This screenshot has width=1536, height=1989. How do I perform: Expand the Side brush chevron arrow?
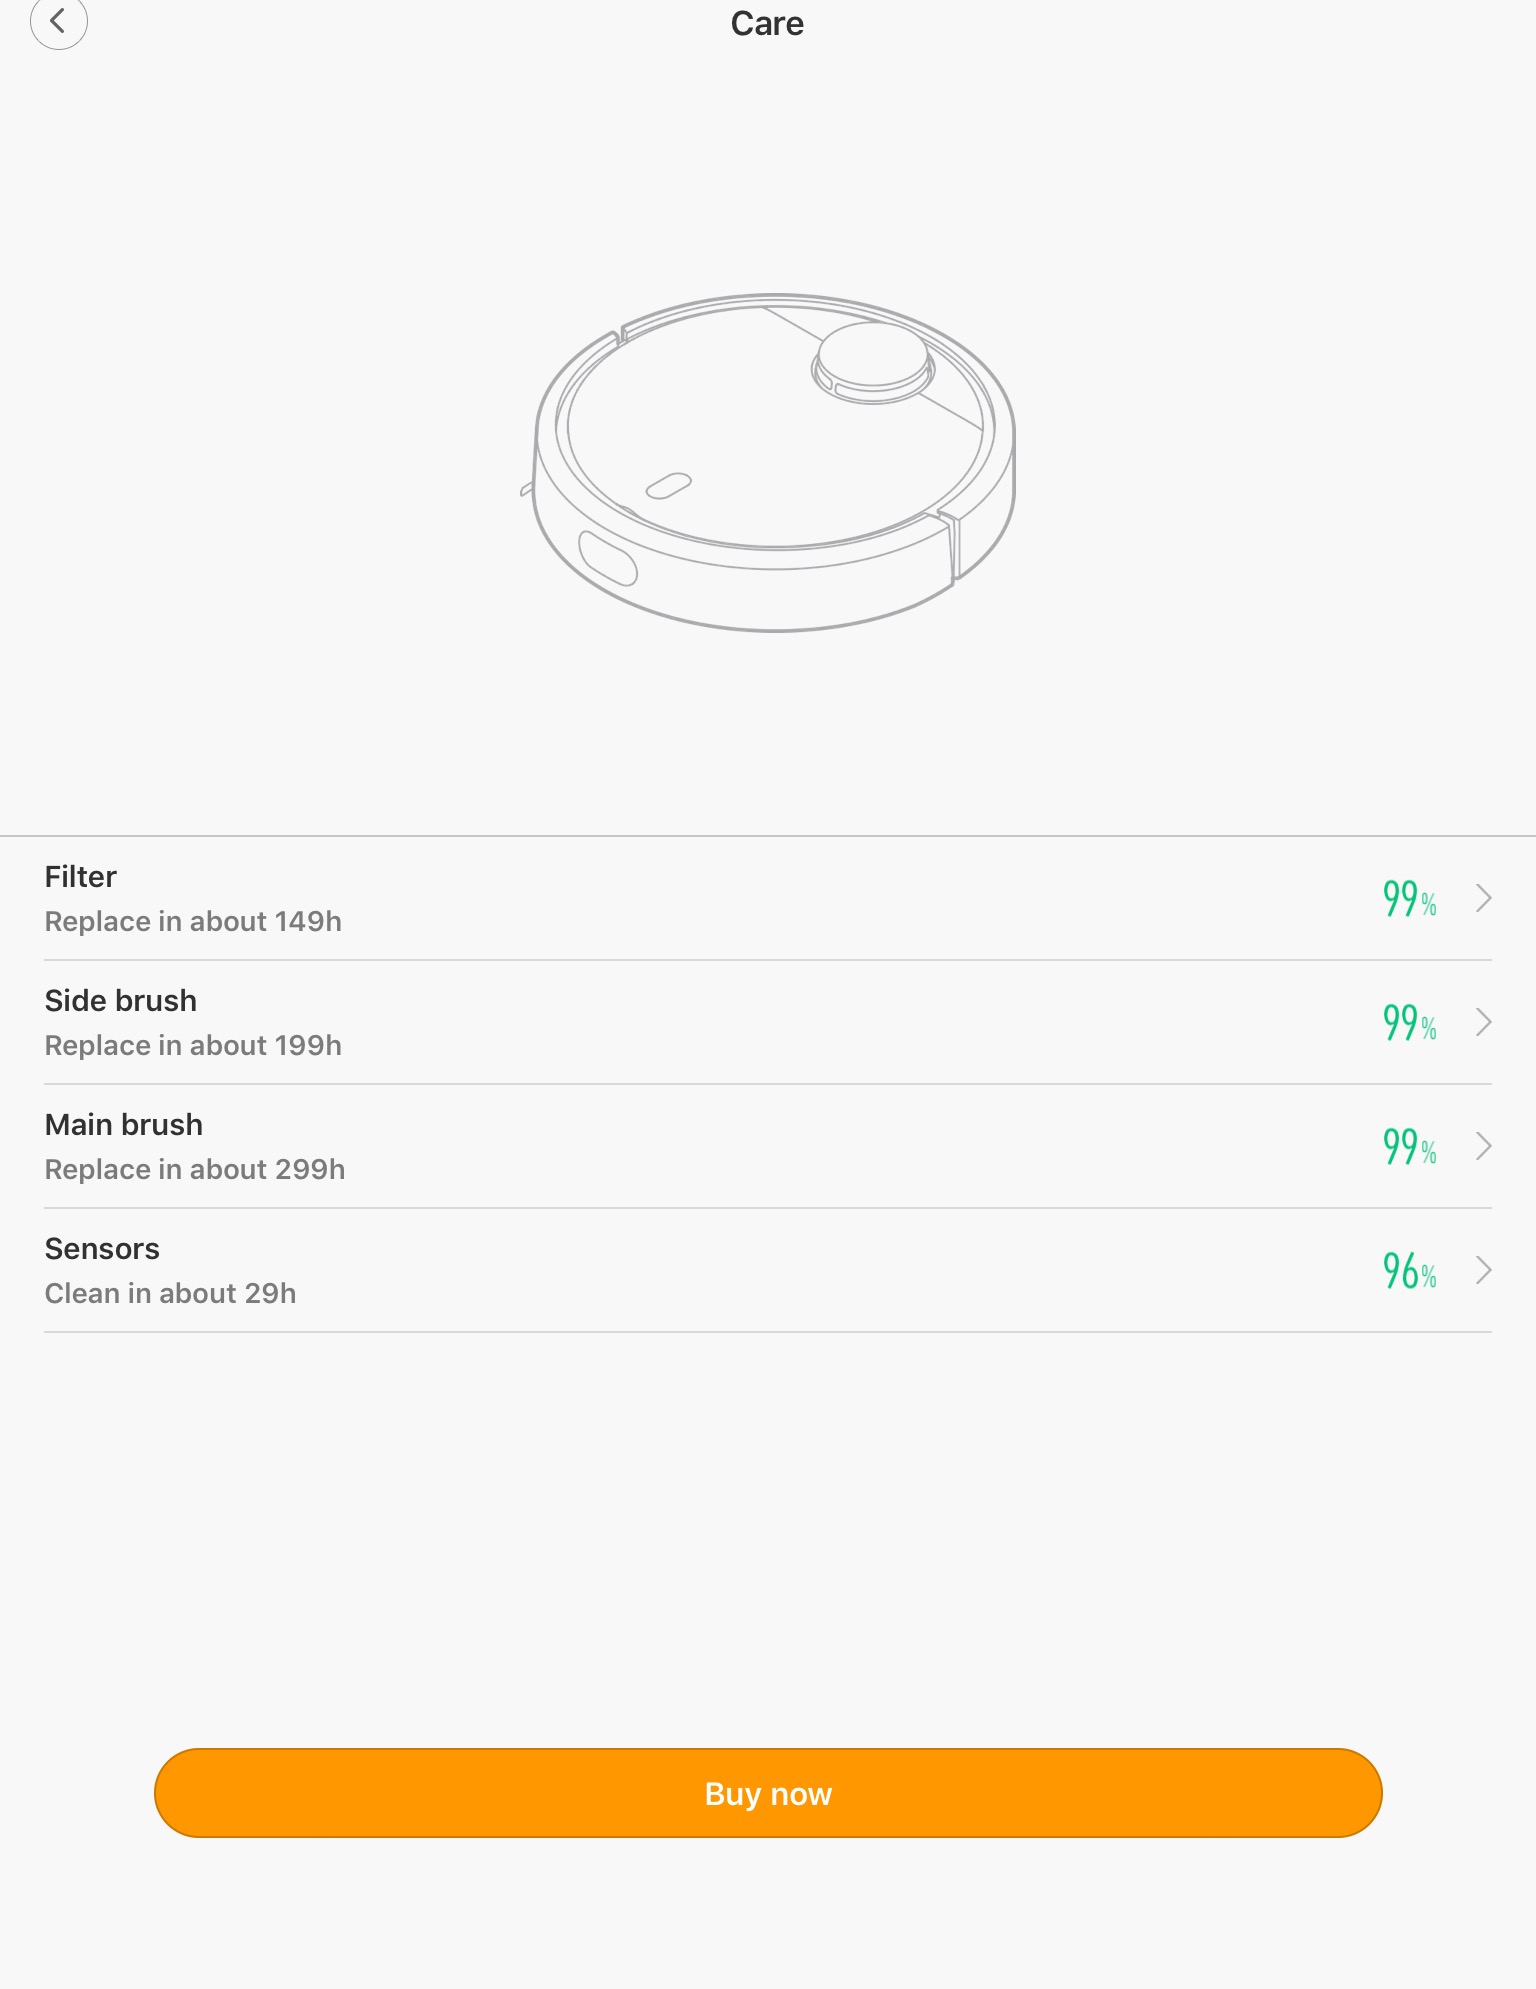[x=1483, y=1022]
